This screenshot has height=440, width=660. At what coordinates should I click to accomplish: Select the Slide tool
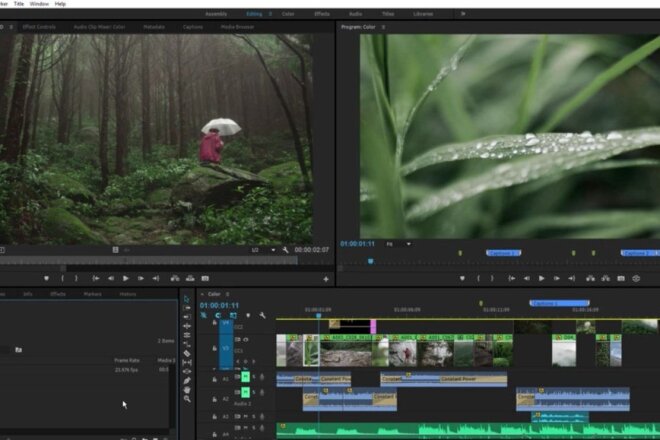pos(187,371)
